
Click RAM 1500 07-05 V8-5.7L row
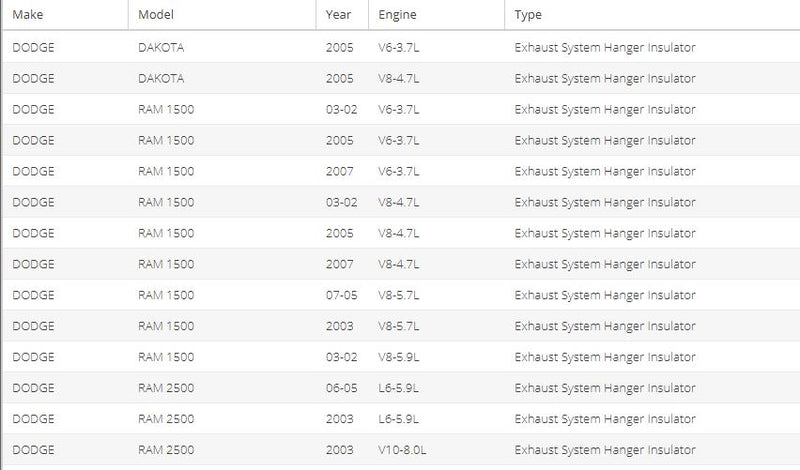[x=401, y=295]
